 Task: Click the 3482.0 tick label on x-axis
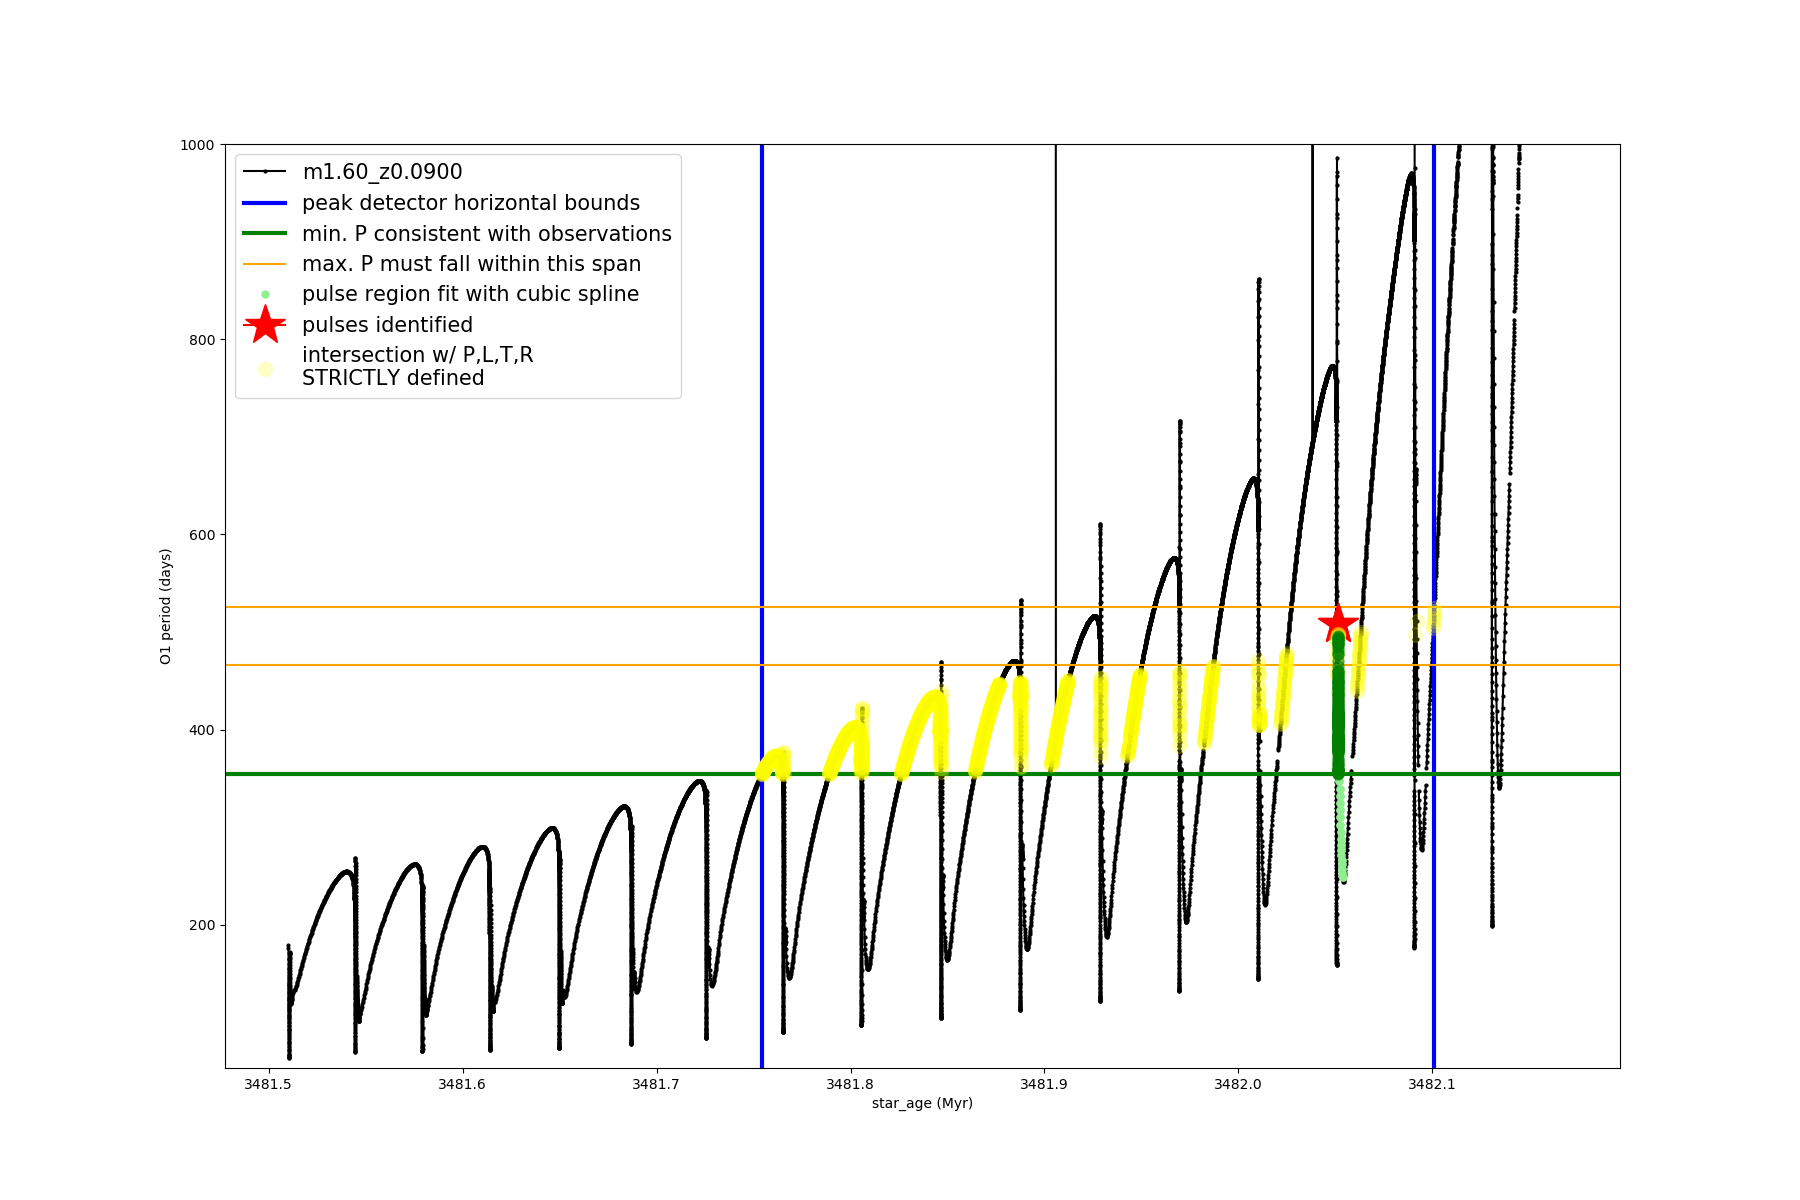[x=1238, y=1084]
